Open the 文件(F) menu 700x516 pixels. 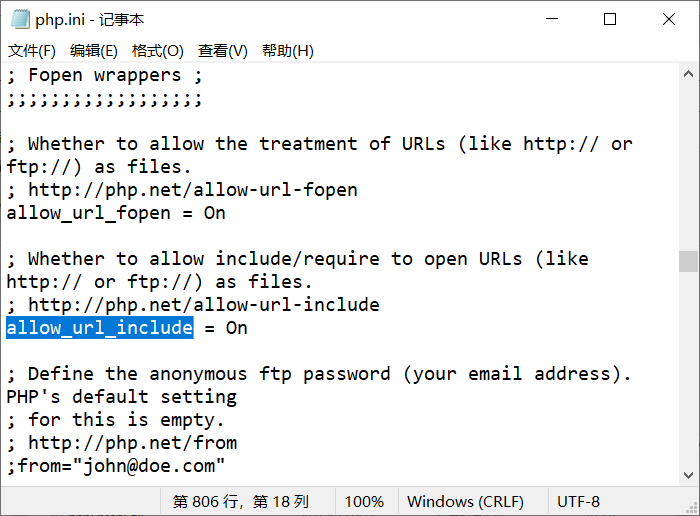click(x=32, y=50)
